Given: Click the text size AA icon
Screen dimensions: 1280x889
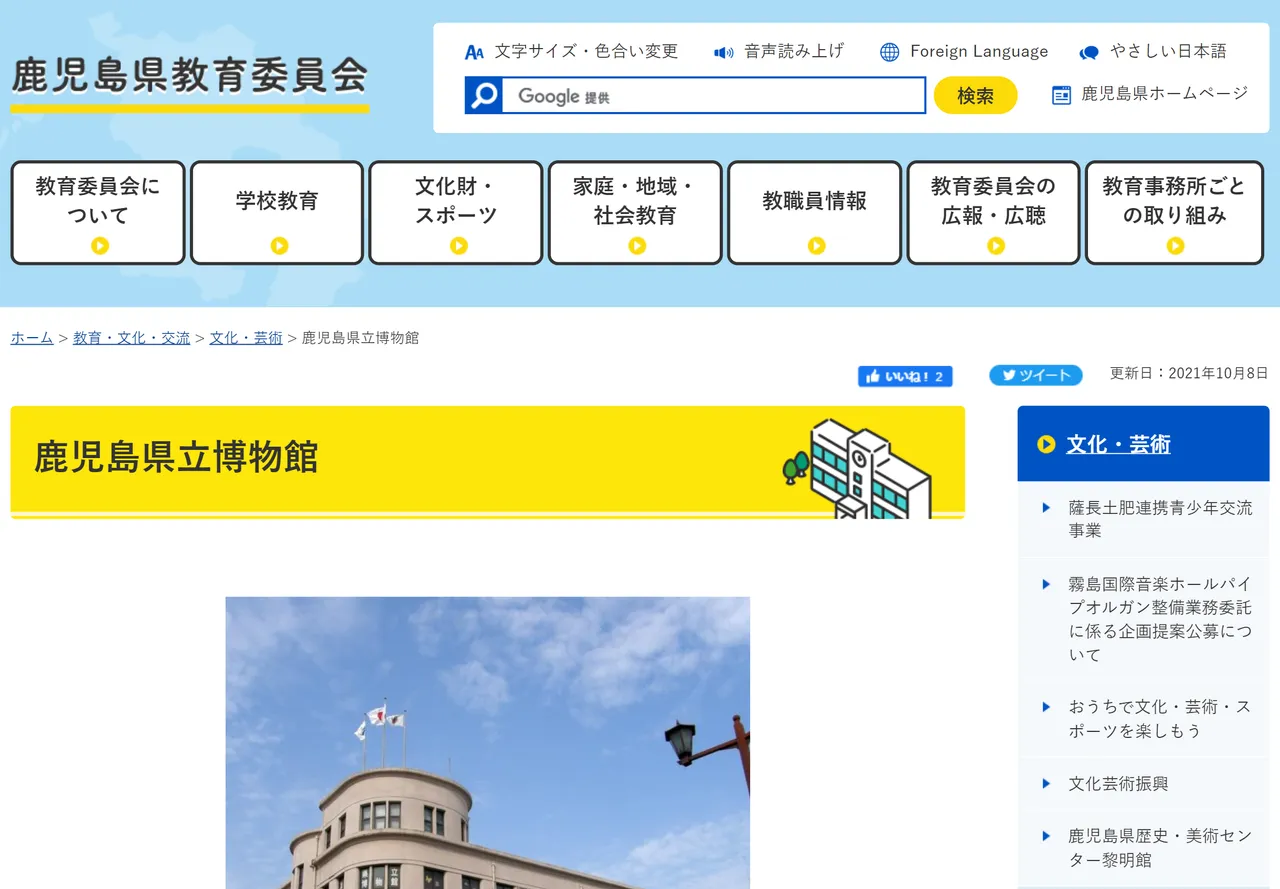Looking at the screenshot, I should click(474, 52).
